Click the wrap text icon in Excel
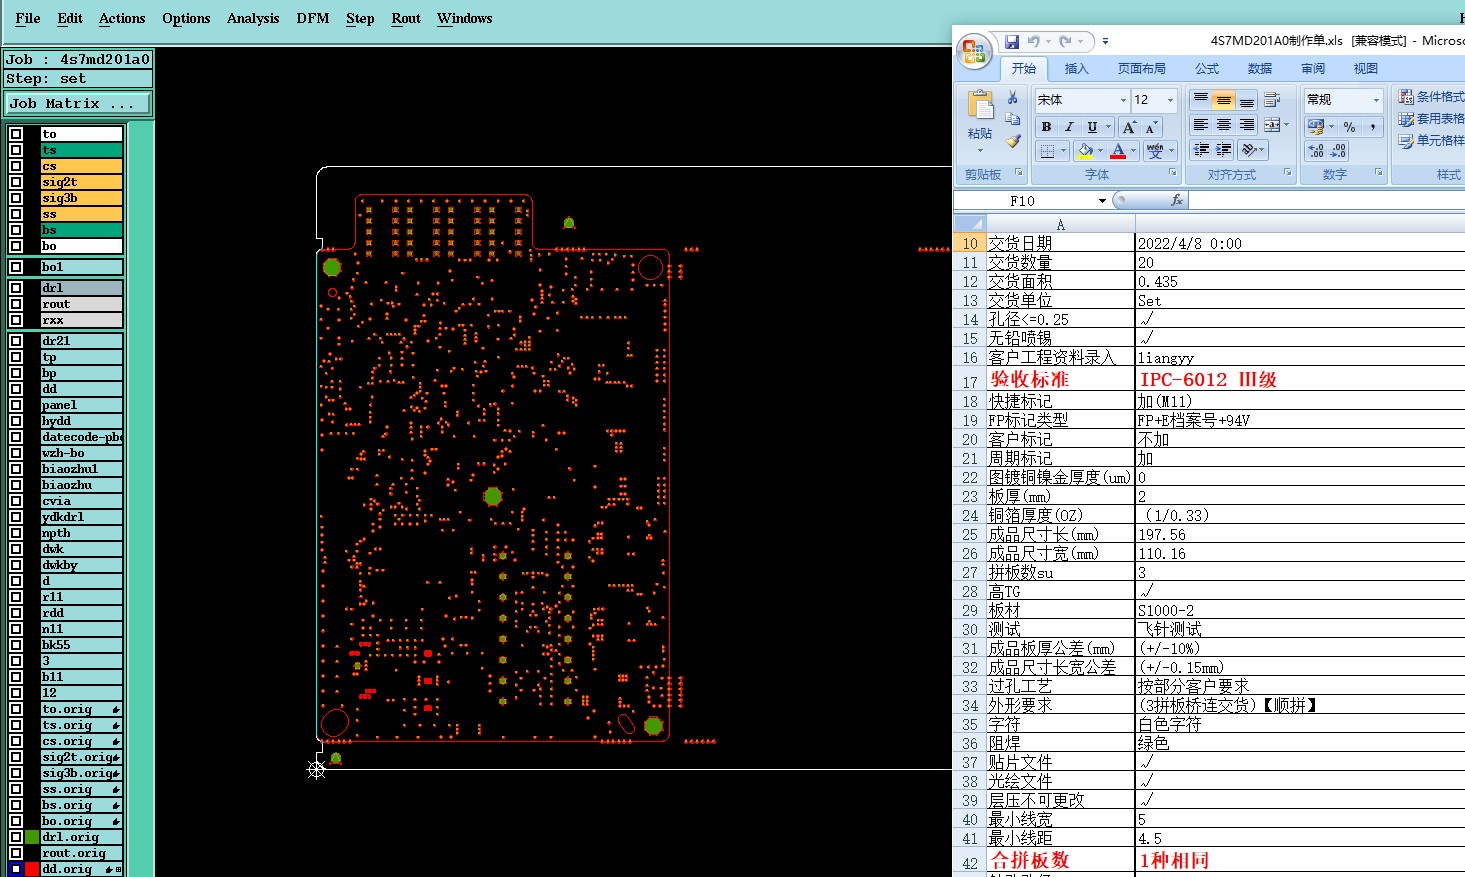 [x=1272, y=99]
